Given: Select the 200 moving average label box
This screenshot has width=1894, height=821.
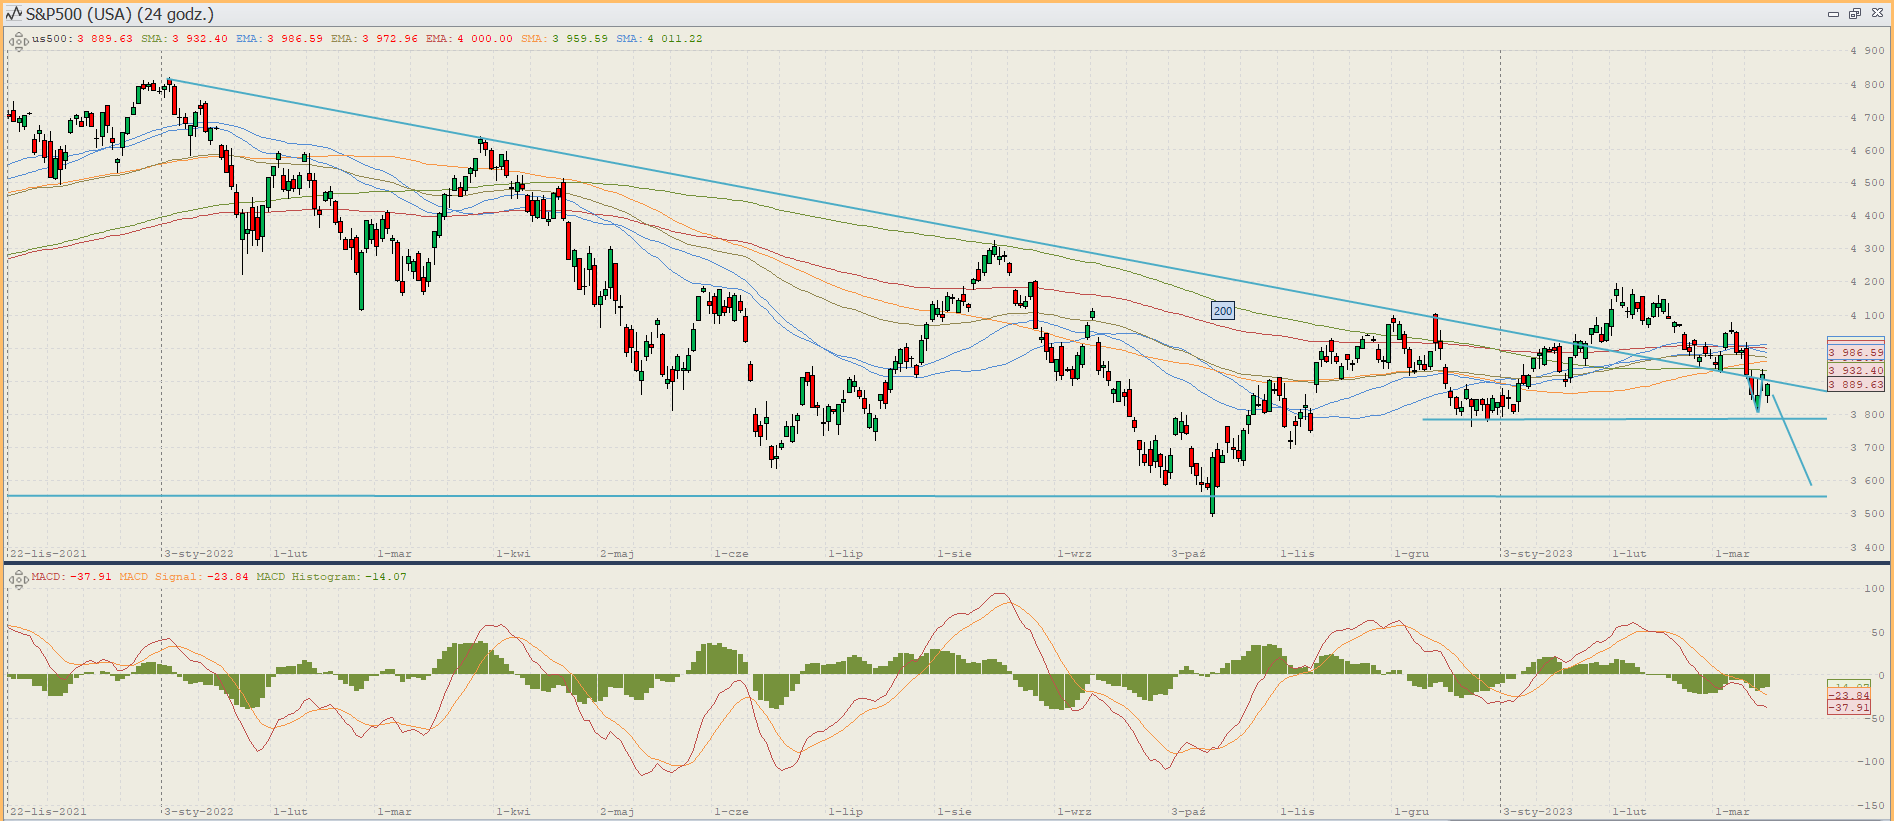Looking at the screenshot, I should (1223, 311).
